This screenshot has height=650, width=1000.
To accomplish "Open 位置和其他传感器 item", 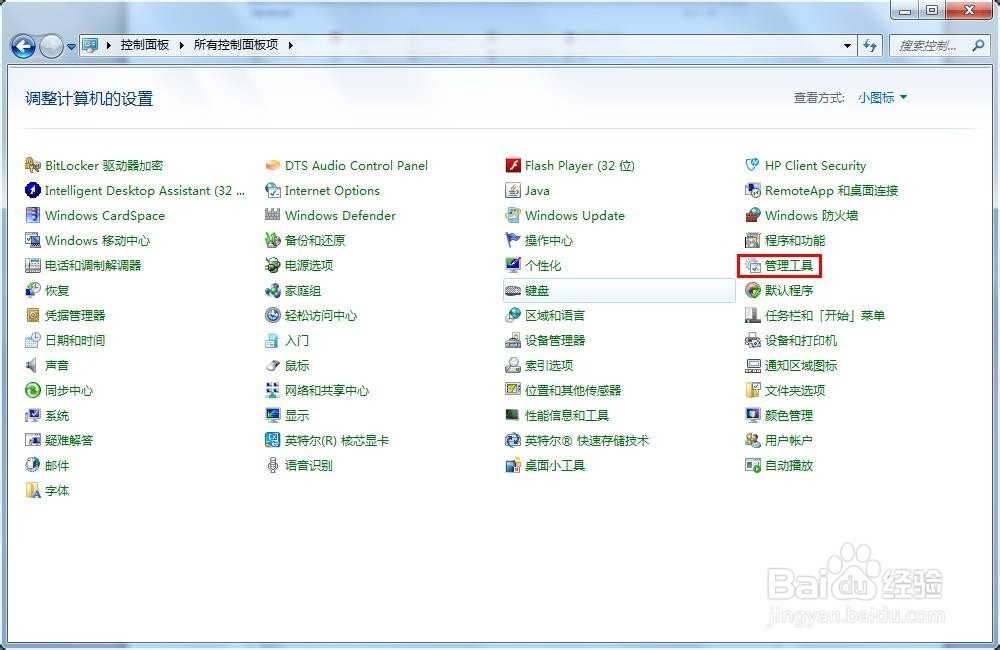I will coord(573,390).
